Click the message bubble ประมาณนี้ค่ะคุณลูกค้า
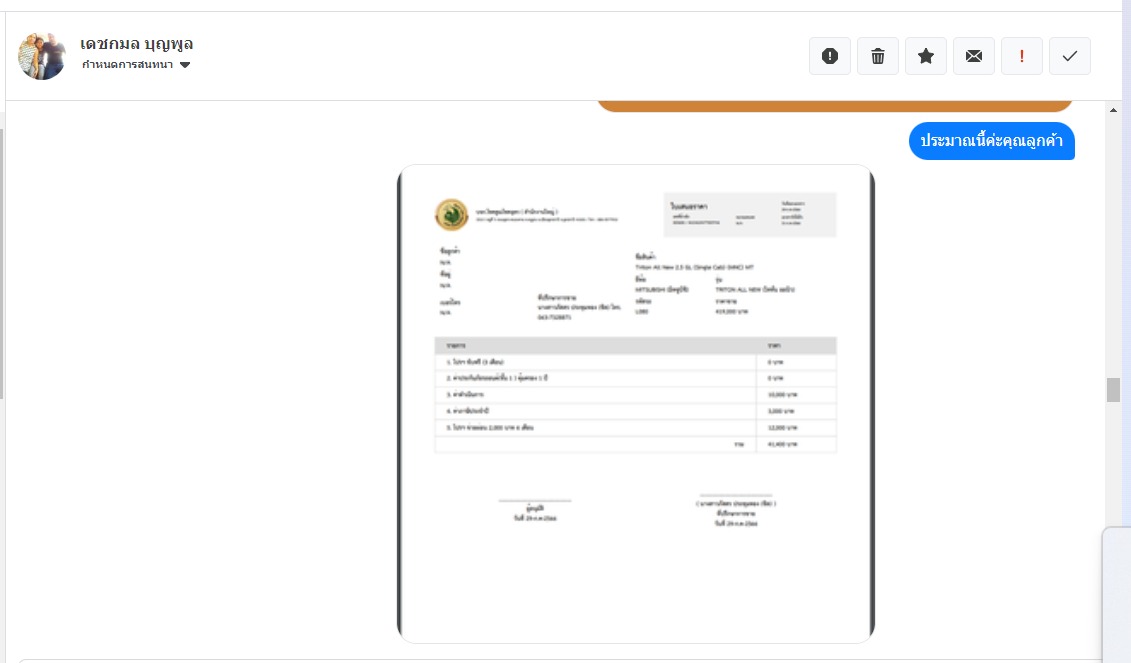 coord(992,141)
